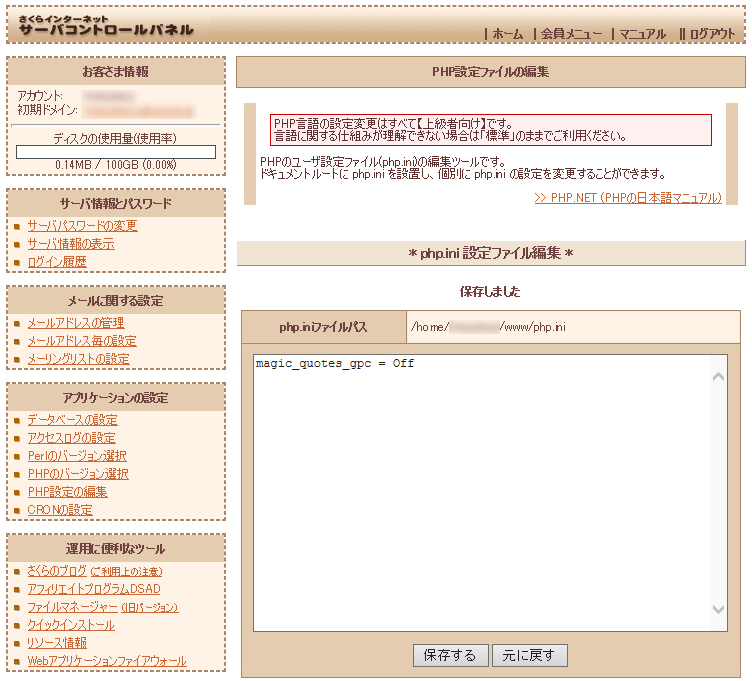752x681 pixels.
Task: Go to アクセスログの設定
Action: 71,438
